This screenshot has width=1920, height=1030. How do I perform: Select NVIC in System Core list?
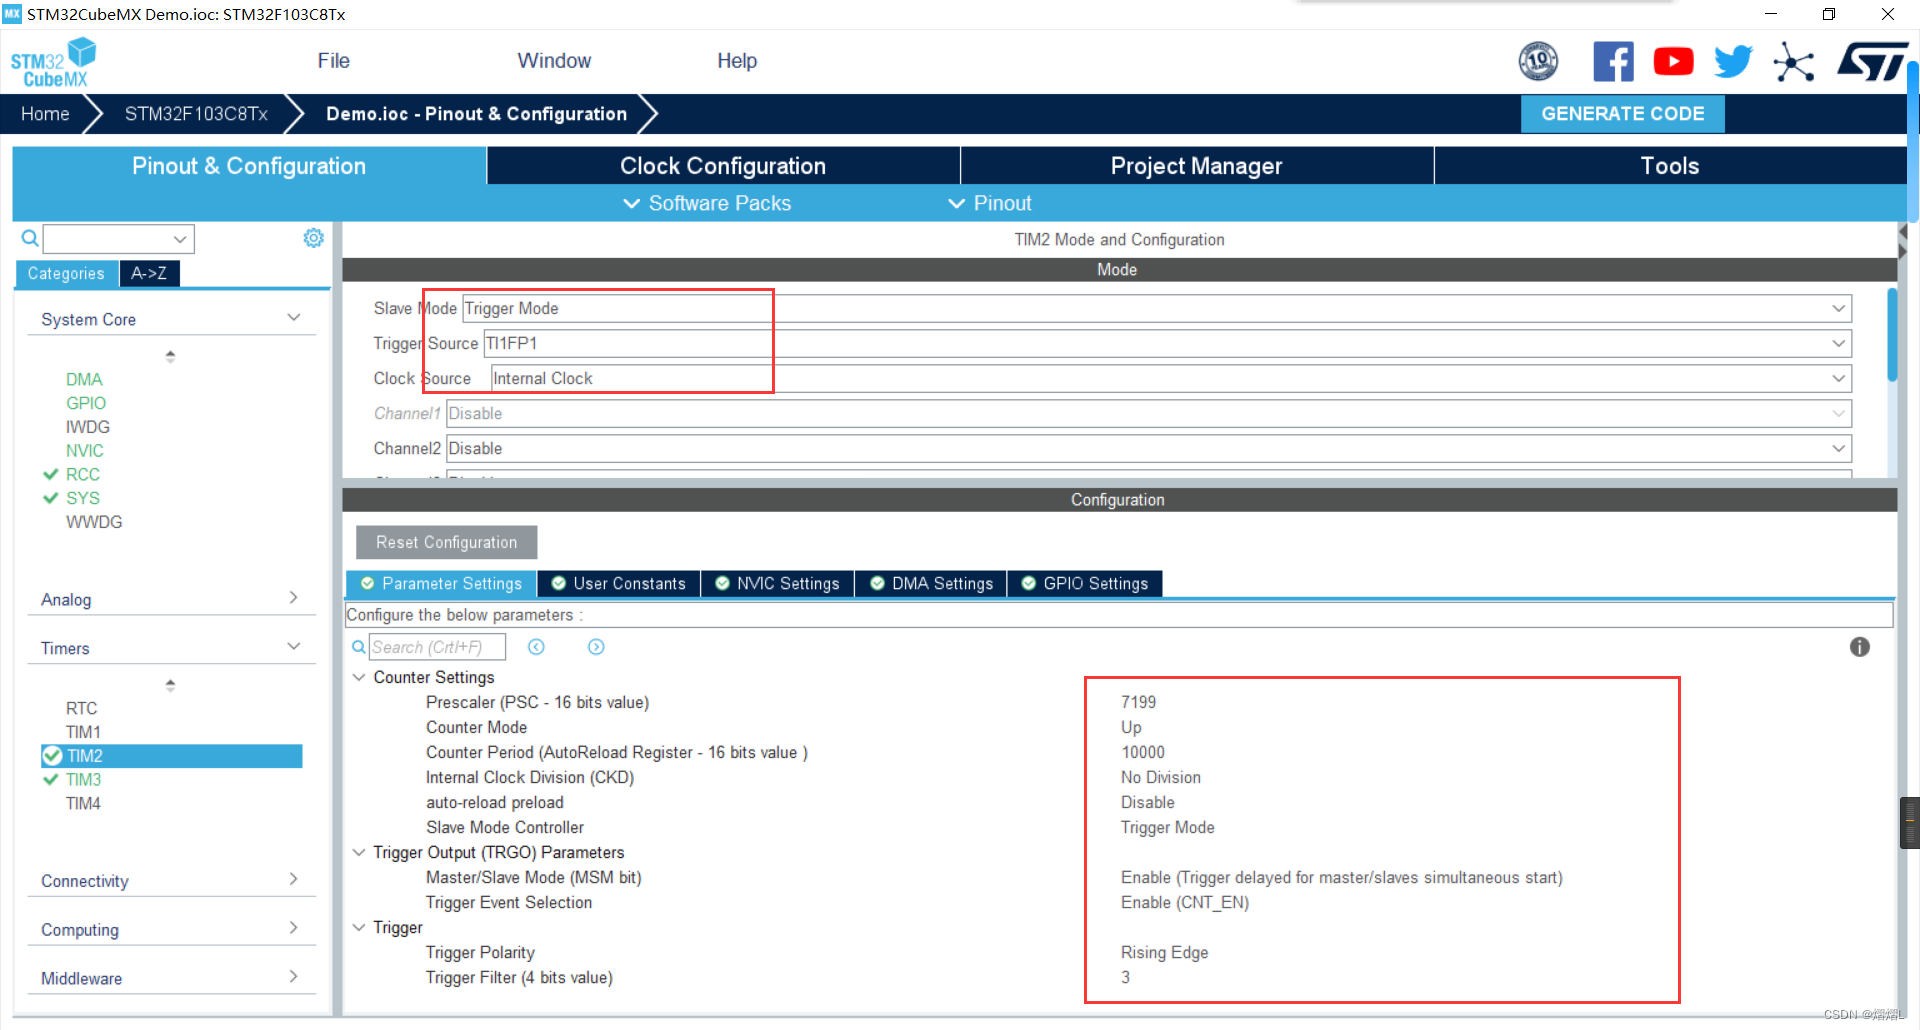(84, 451)
